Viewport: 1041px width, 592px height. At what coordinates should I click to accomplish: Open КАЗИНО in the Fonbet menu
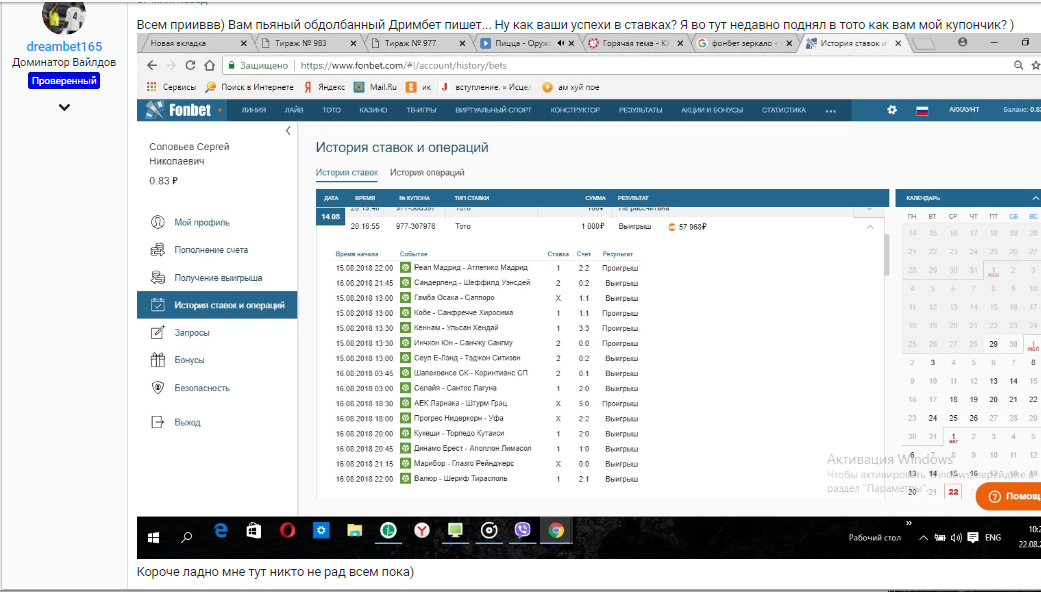point(373,110)
